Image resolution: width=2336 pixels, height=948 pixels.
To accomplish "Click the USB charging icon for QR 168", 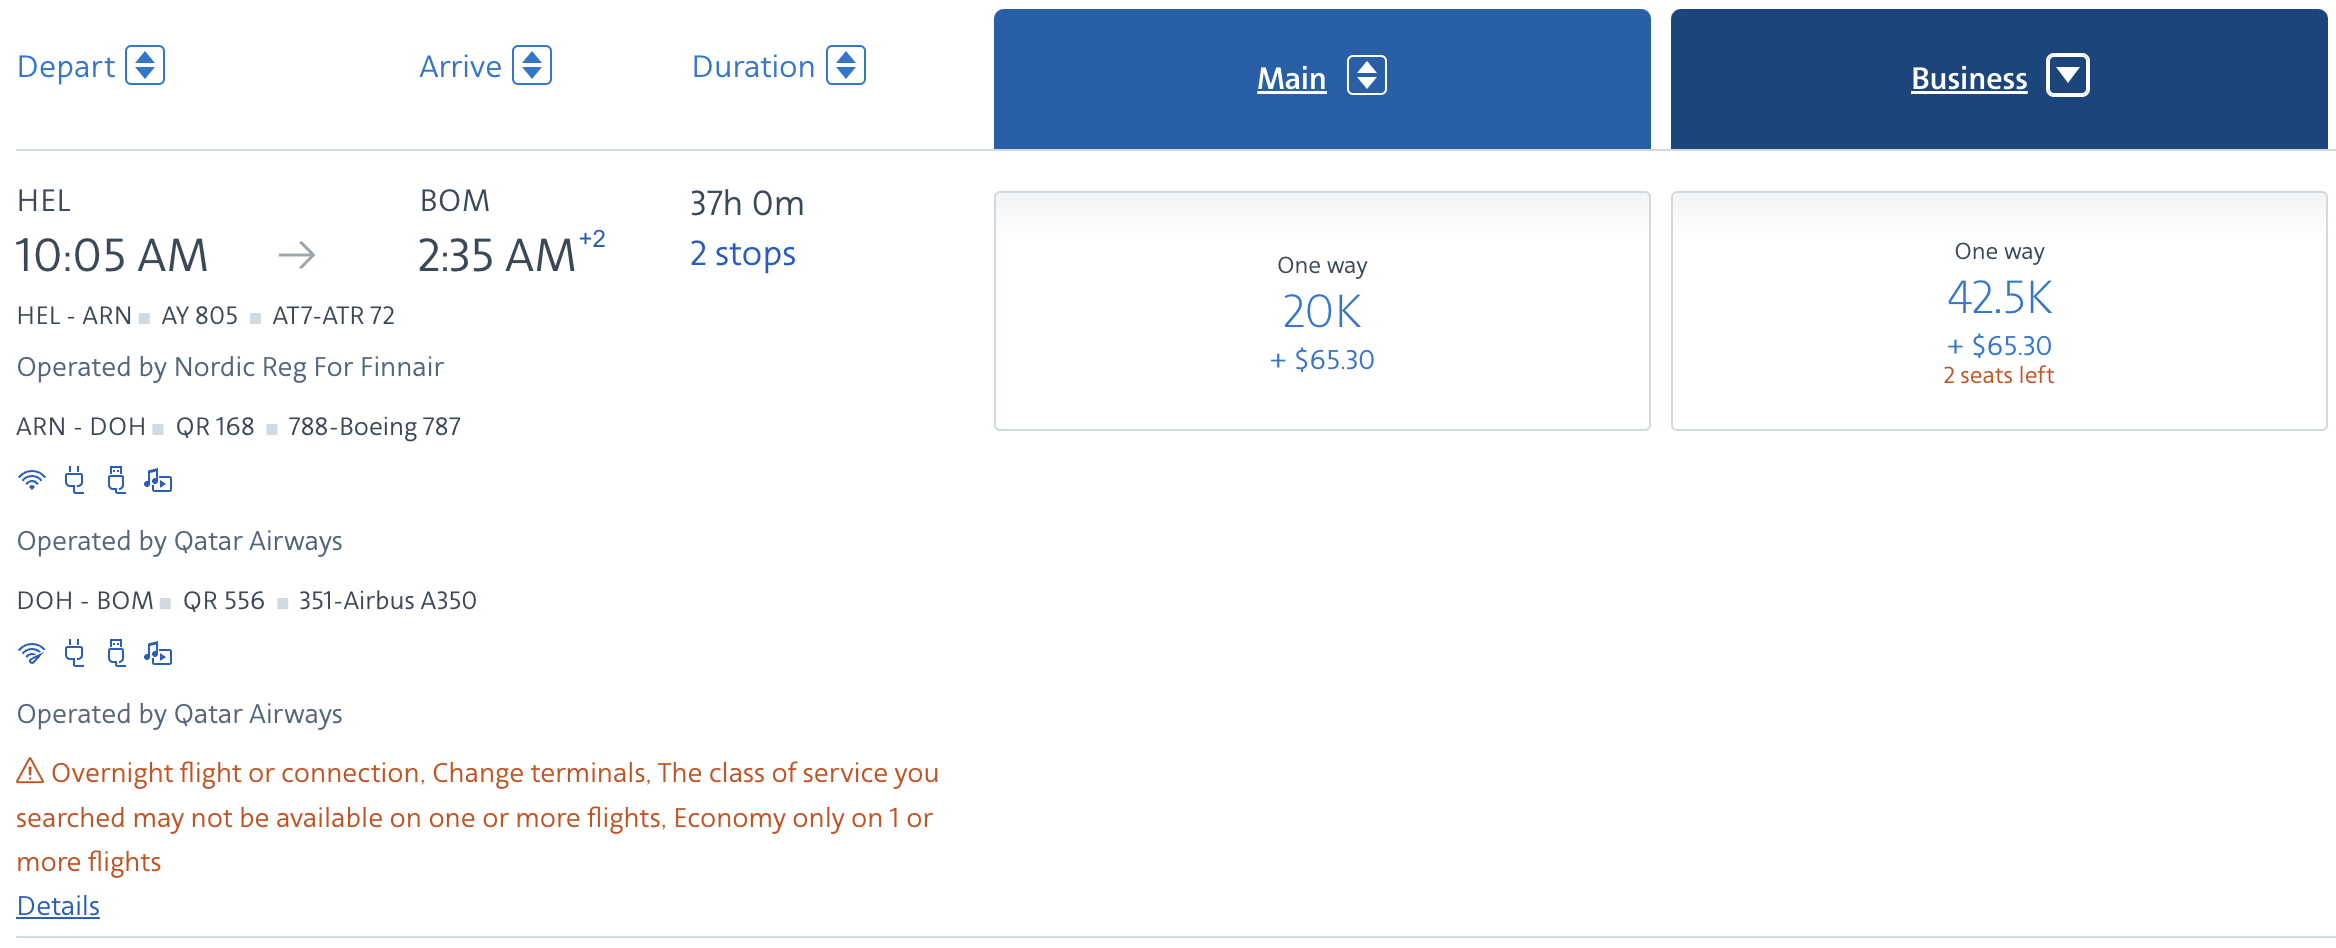I will 117,480.
